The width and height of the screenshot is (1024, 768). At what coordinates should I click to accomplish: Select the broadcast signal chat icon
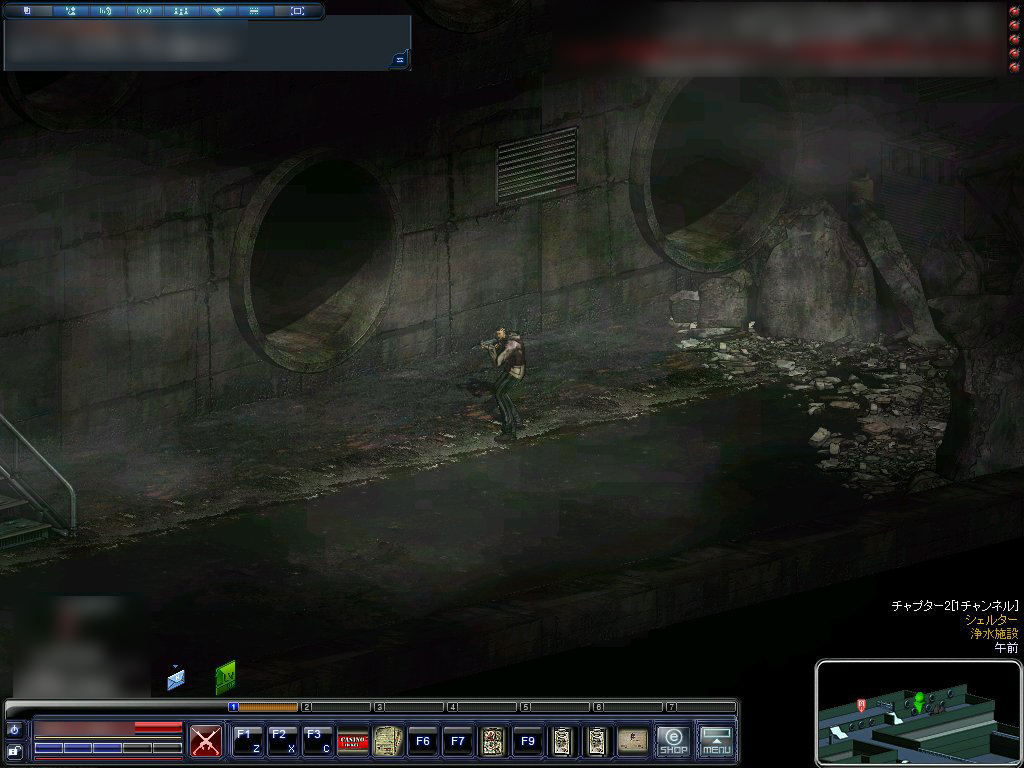click(144, 10)
